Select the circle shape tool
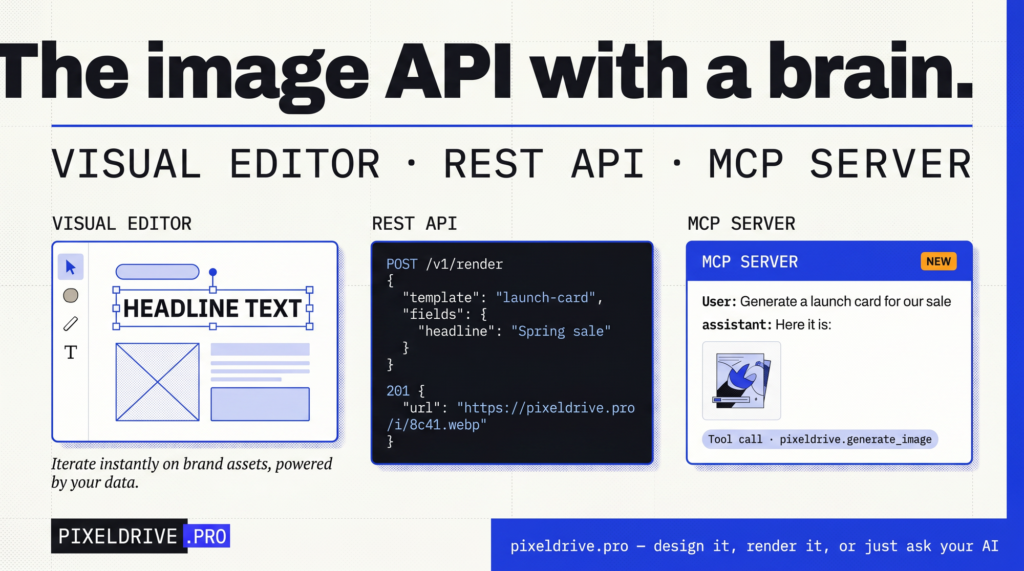This screenshot has width=1024, height=571. click(71, 295)
